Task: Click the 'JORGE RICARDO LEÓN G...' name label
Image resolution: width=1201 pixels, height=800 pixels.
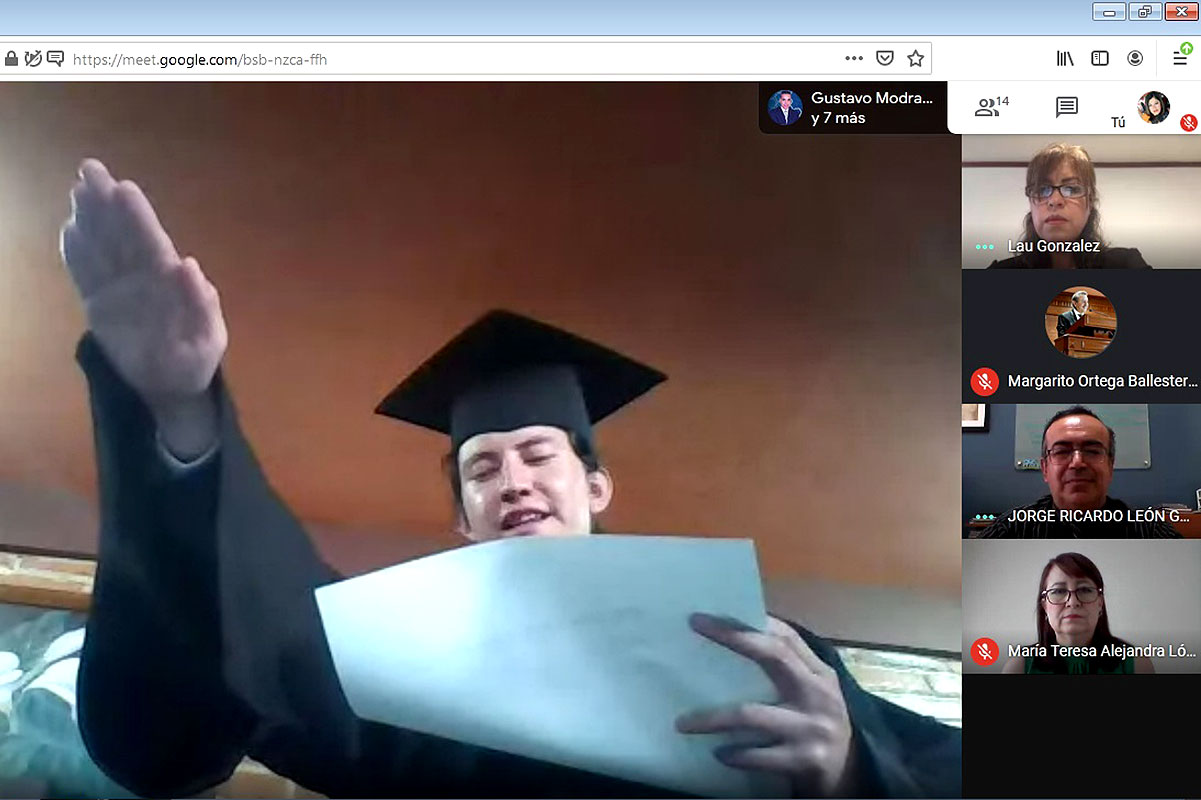Action: click(1099, 516)
